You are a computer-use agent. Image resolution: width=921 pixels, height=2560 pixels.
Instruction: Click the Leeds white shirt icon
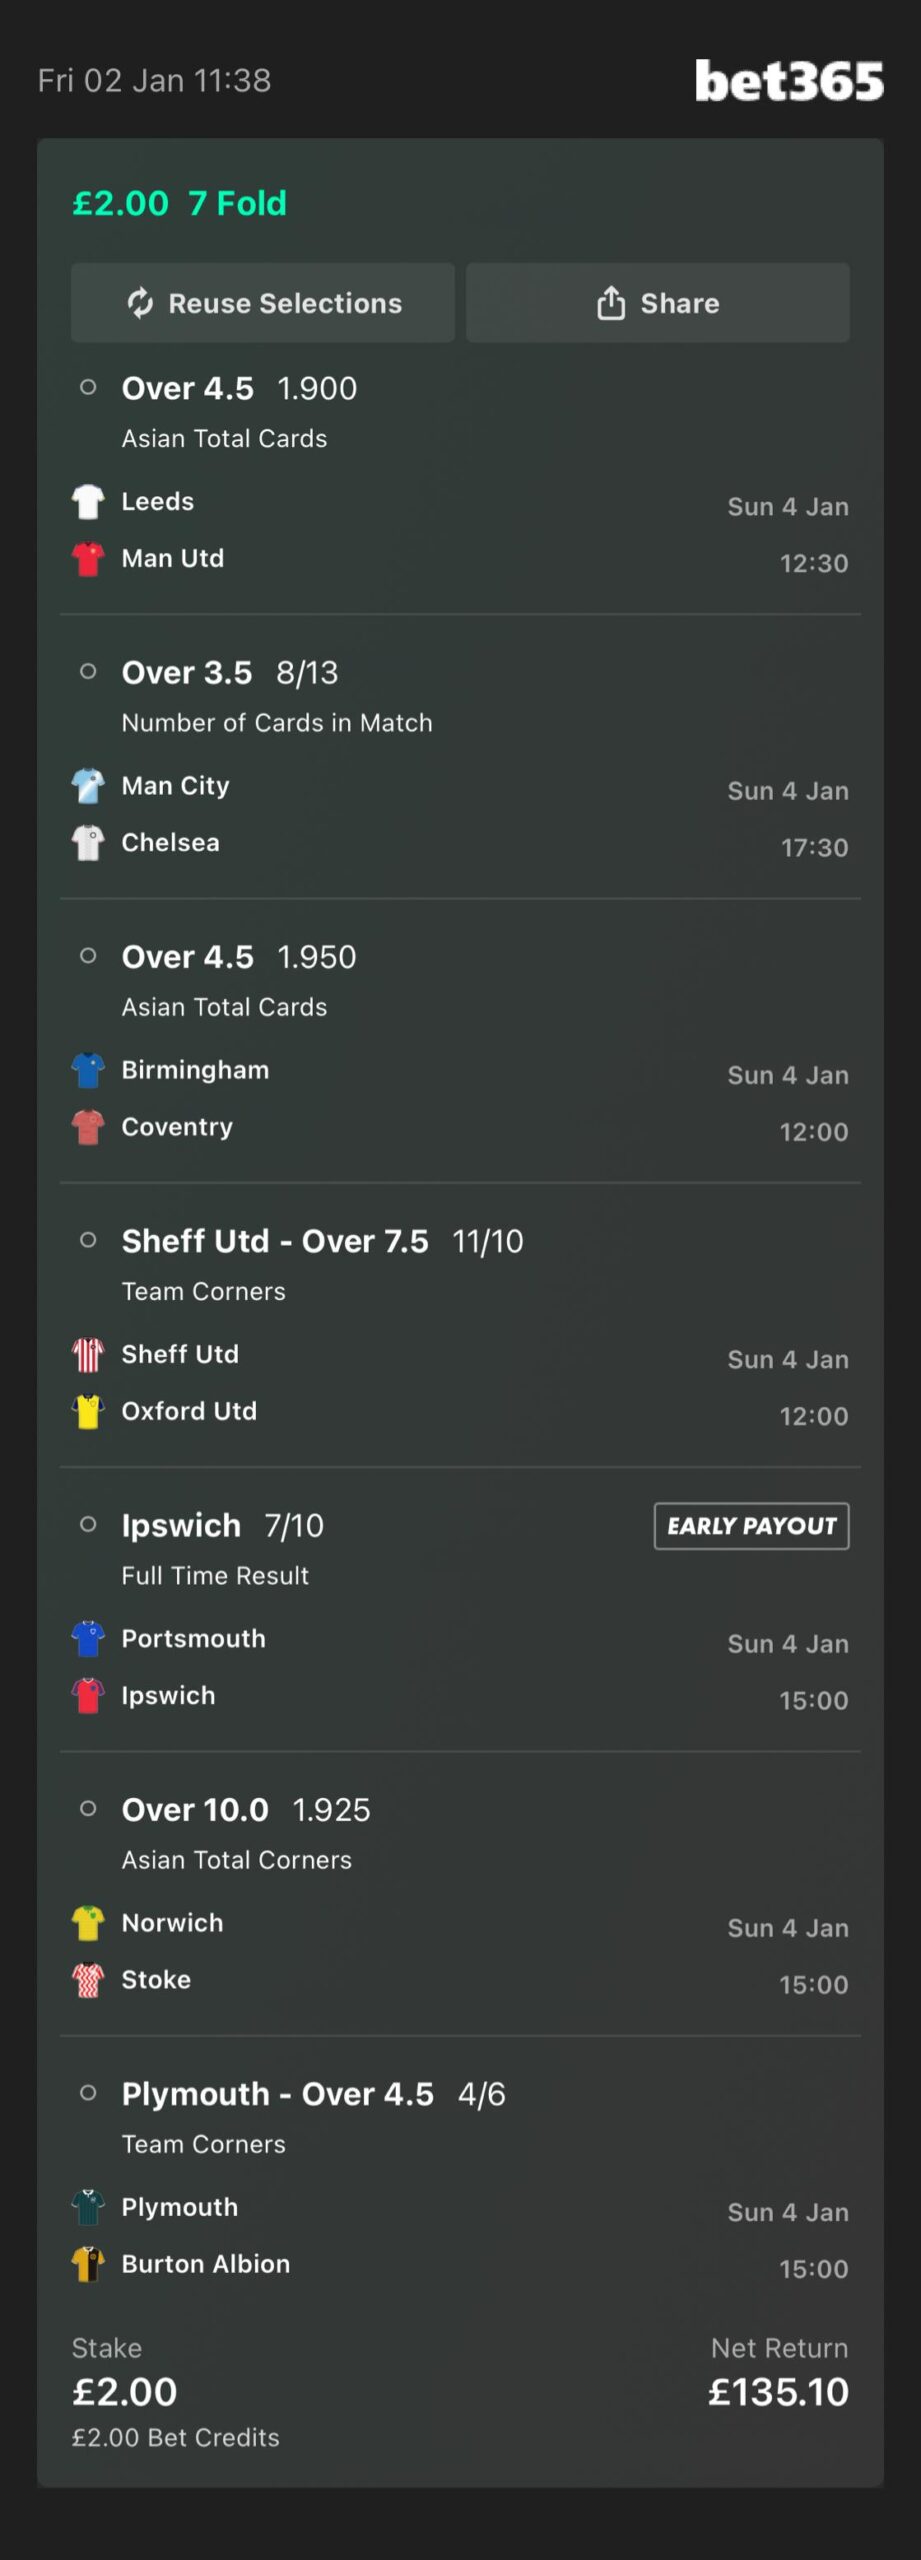pos(88,501)
